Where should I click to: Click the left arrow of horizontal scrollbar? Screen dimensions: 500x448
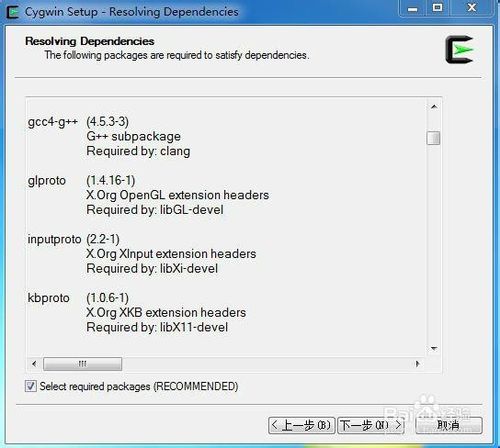(x=34, y=364)
